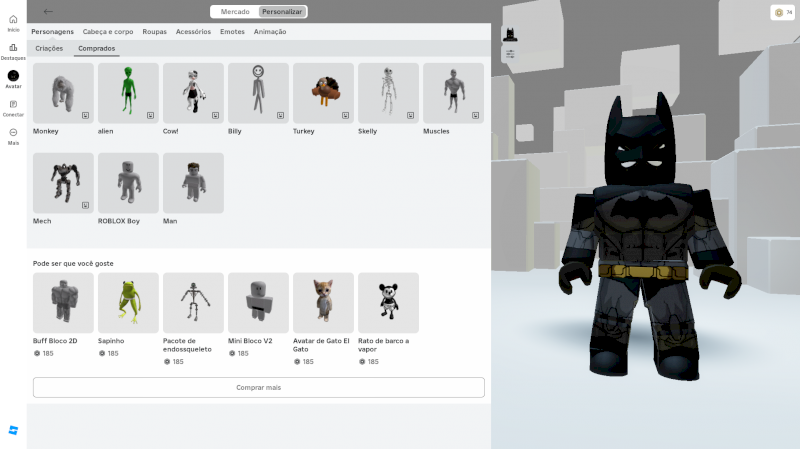This screenshot has width=800, height=449.
Task: Click the Batman headshot view icon
Action: (x=510, y=35)
